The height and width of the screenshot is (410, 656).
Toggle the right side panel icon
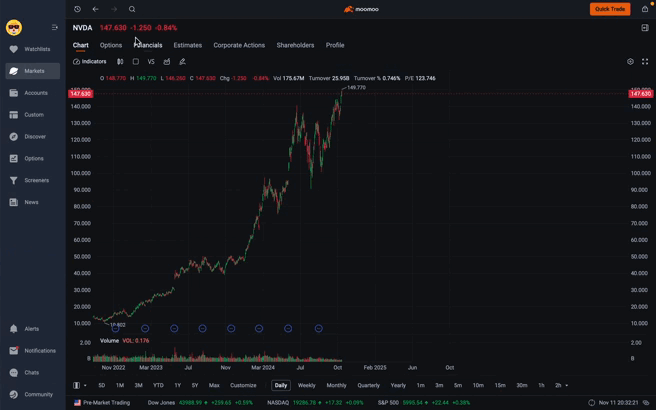pos(645,28)
